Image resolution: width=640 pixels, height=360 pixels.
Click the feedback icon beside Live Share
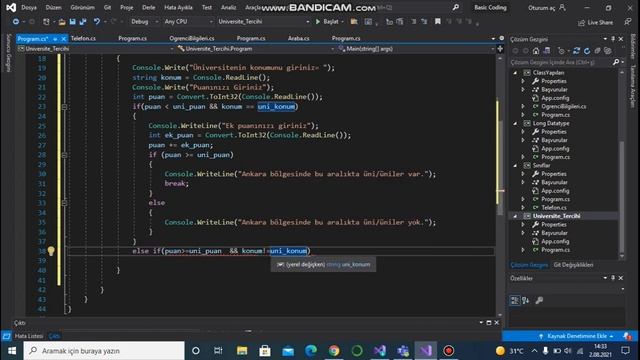pyautogui.click(x=628, y=22)
